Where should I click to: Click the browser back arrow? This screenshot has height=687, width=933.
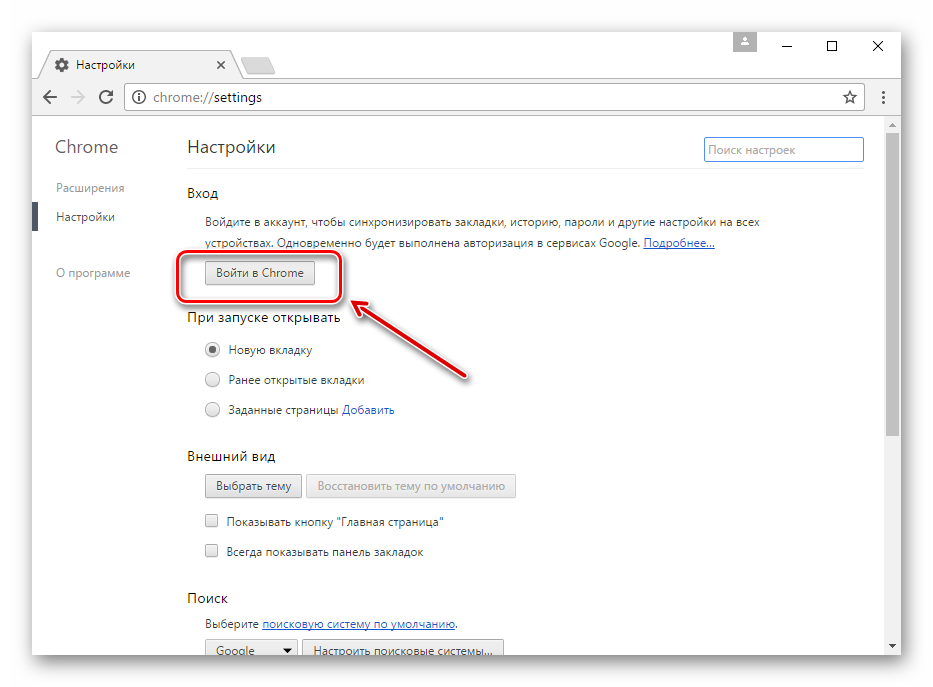(50, 98)
